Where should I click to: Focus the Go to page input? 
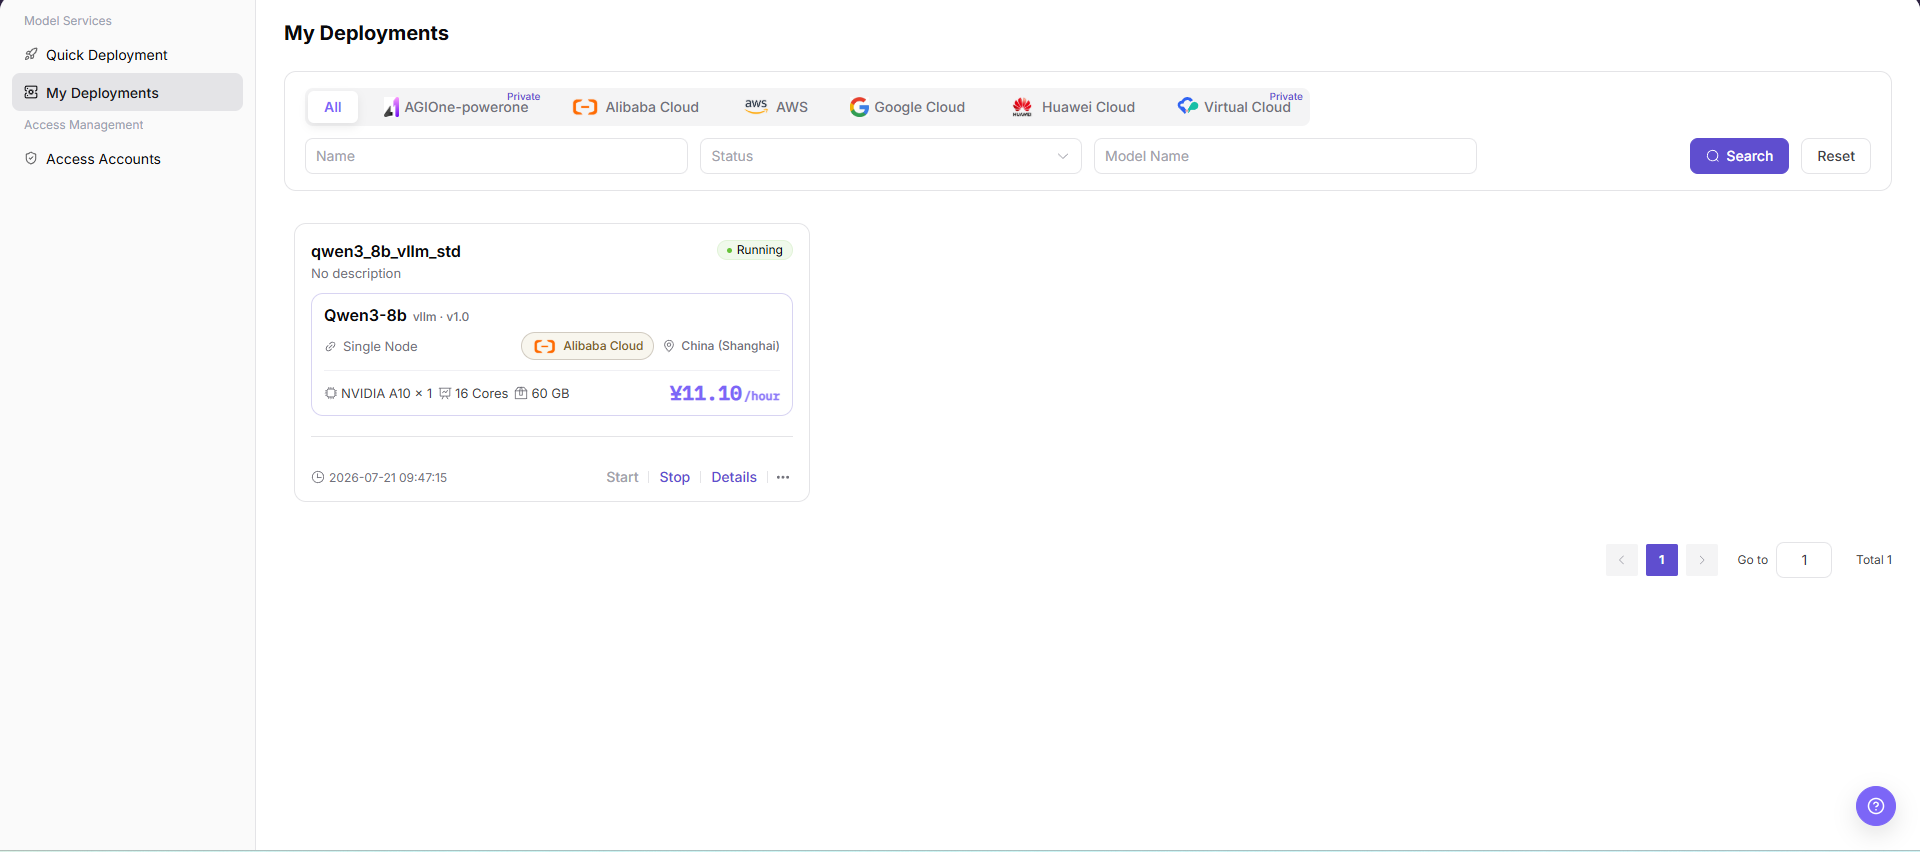tap(1804, 560)
